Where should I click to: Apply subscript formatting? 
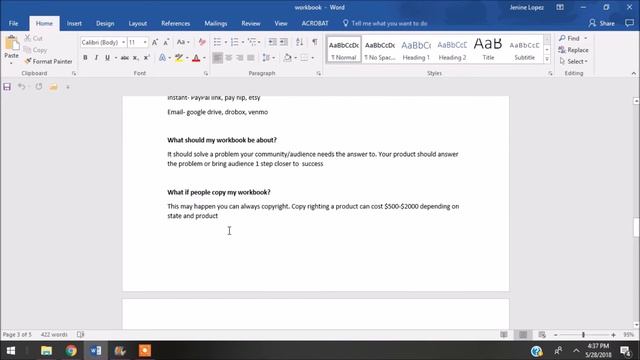click(136, 58)
